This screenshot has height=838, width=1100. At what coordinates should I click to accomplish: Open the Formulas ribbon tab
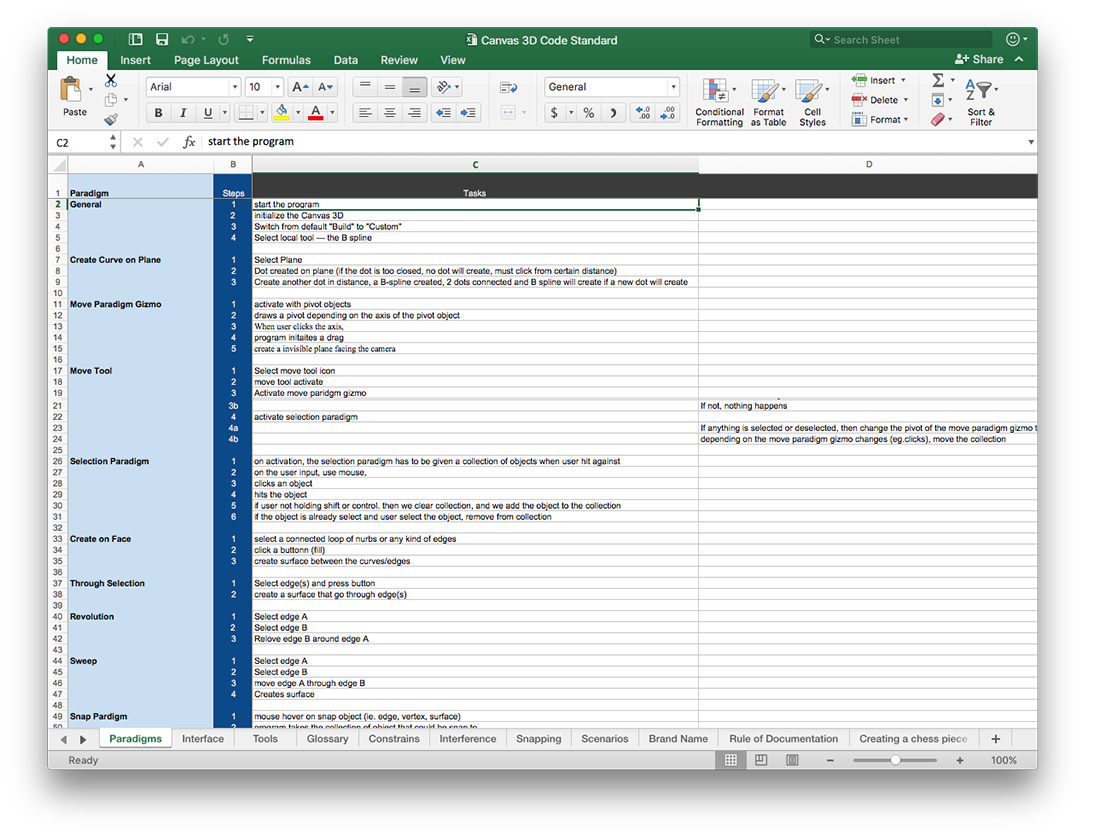click(286, 60)
